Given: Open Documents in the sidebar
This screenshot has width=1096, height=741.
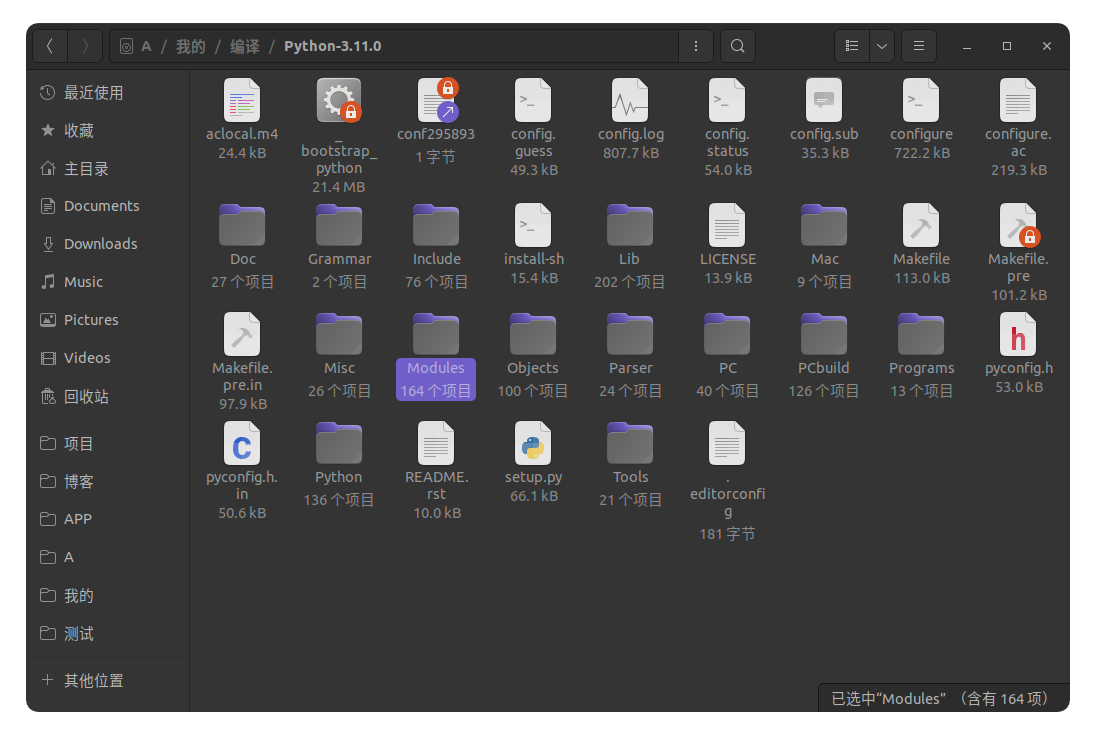Looking at the screenshot, I should pos(108,206).
